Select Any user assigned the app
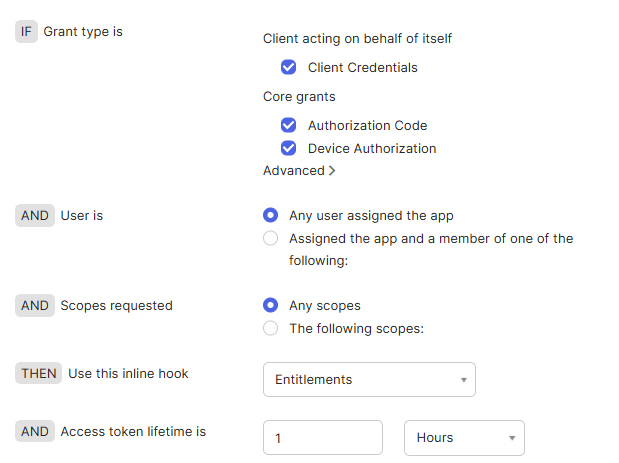 tap(270, 215)
